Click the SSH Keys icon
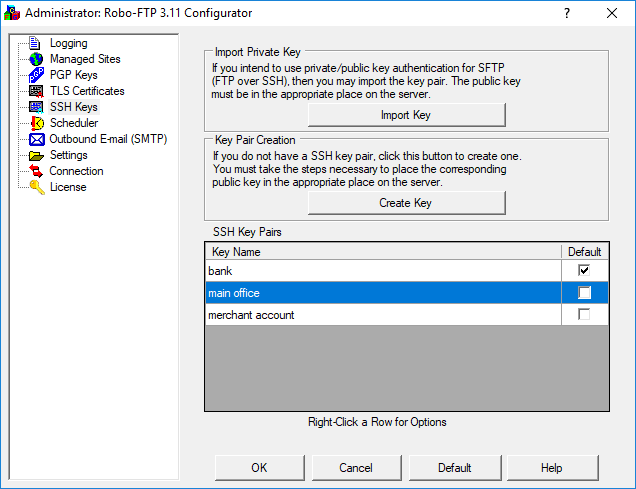This screenshot has width=636, height=489. [36, 107]
